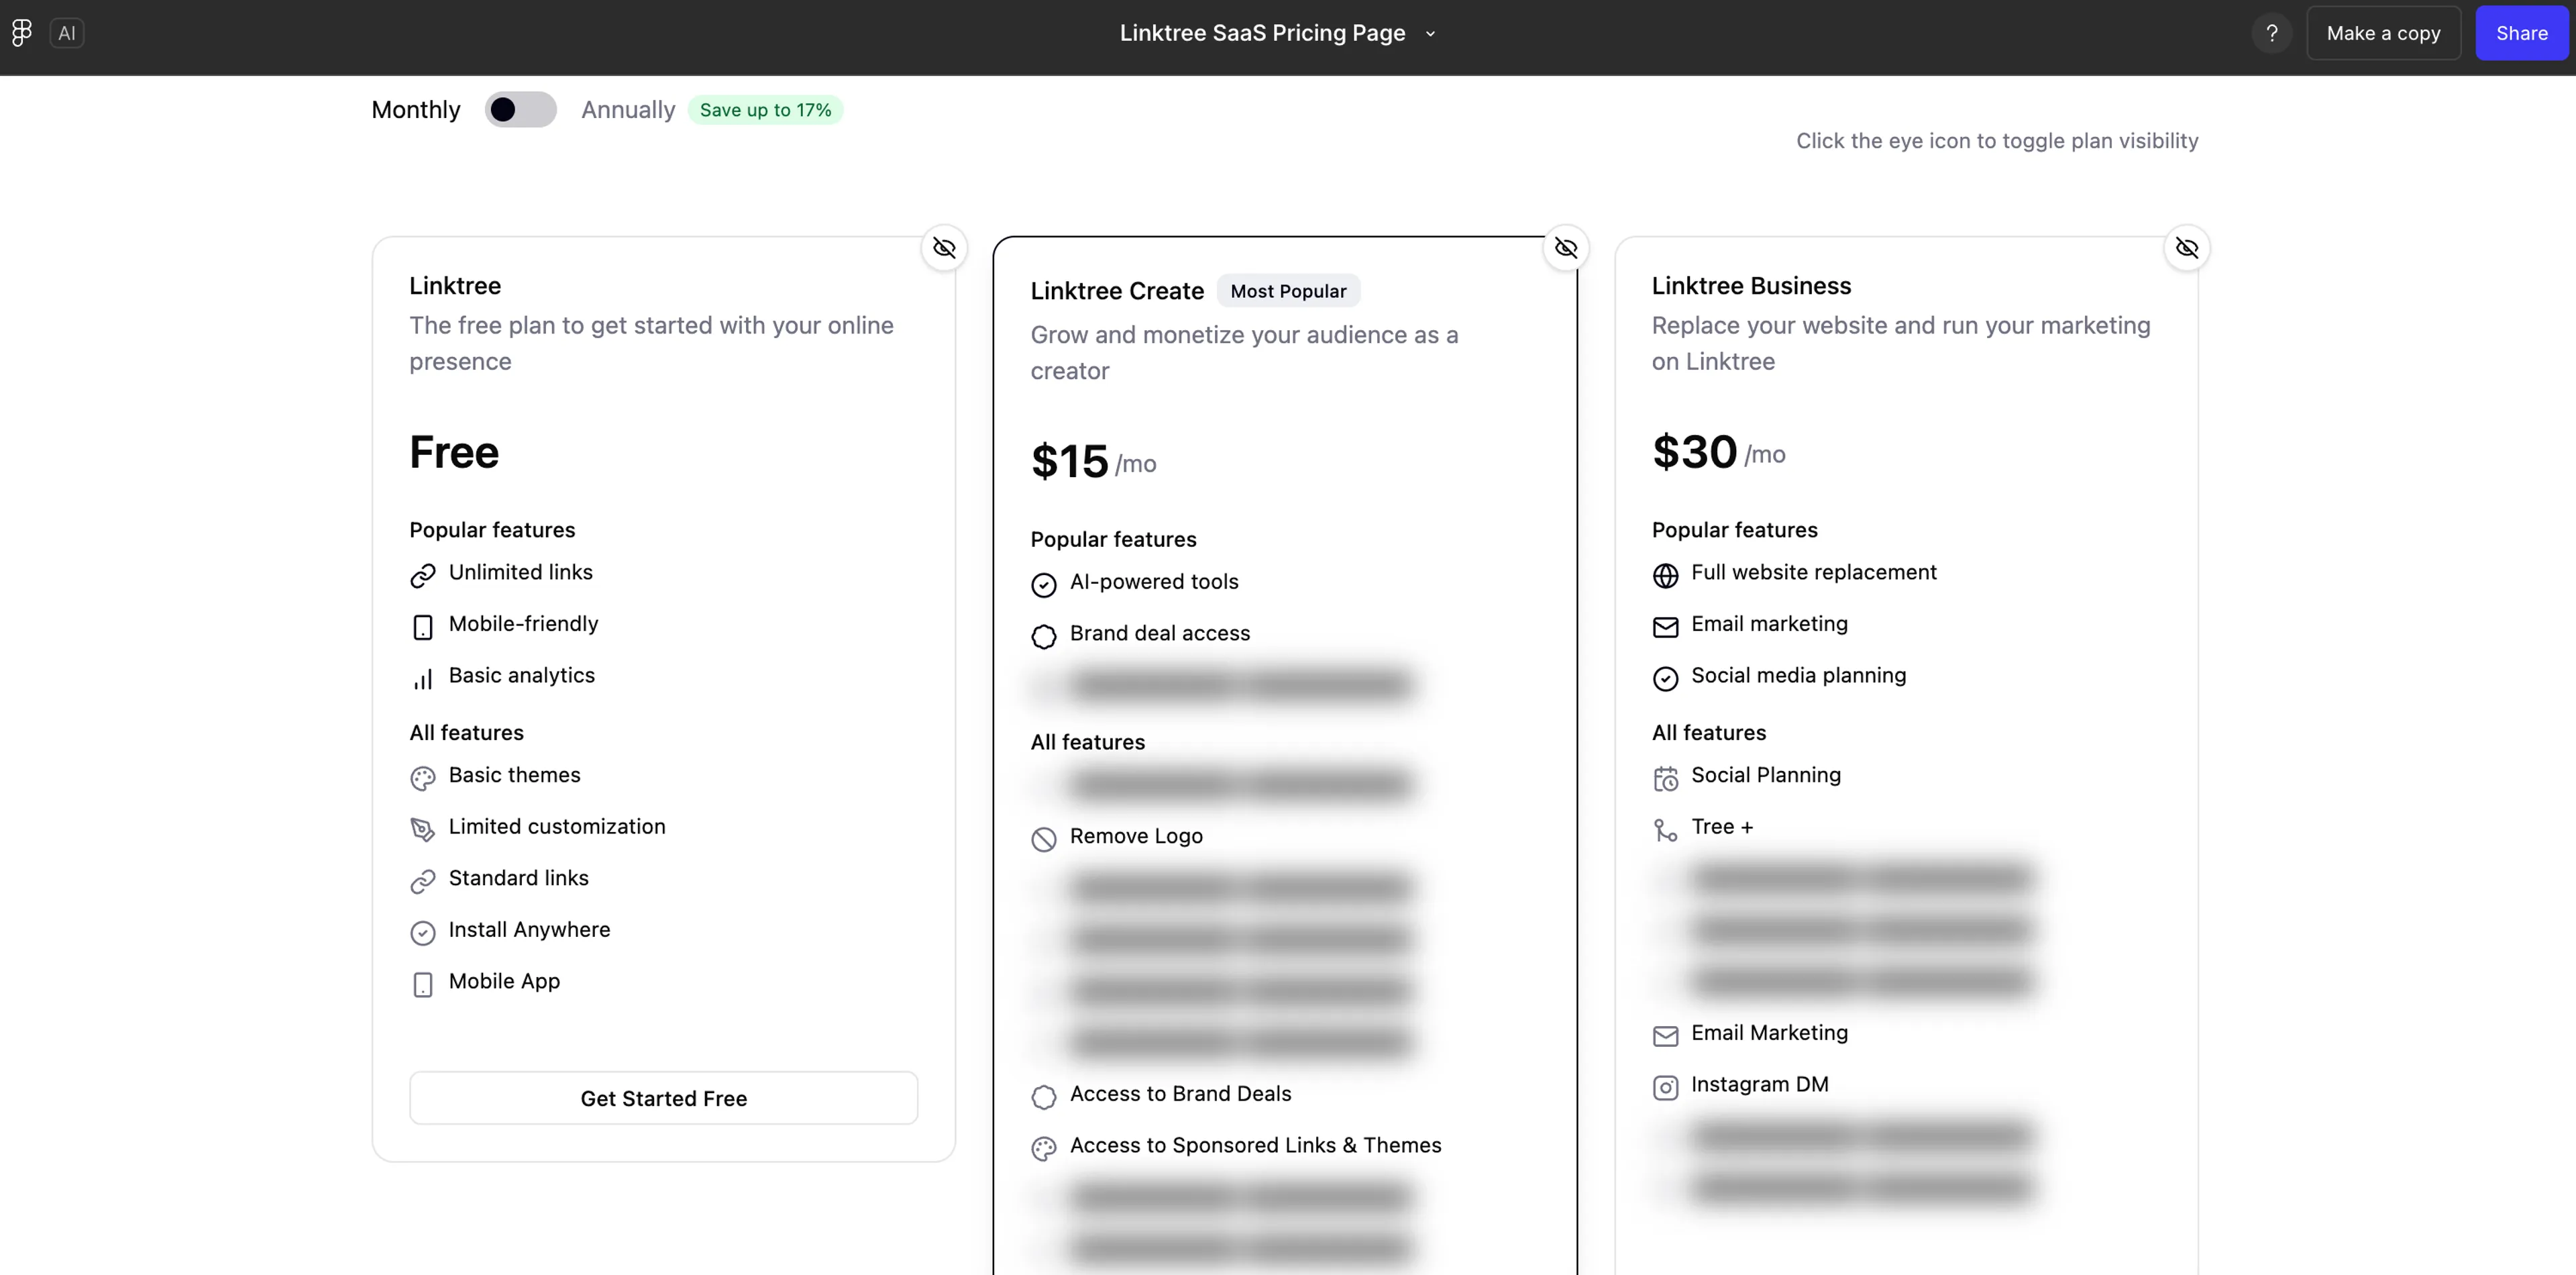Click the Get Started Free button
Screen dimensions: 2576x1275
coord(664,1098)
